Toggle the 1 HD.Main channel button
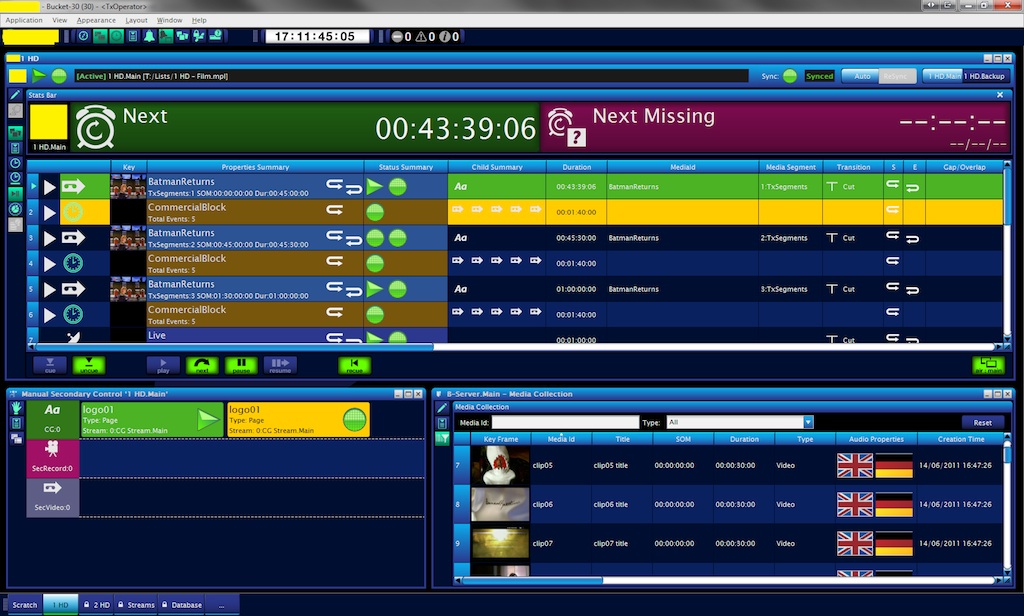 coord(942,76)
